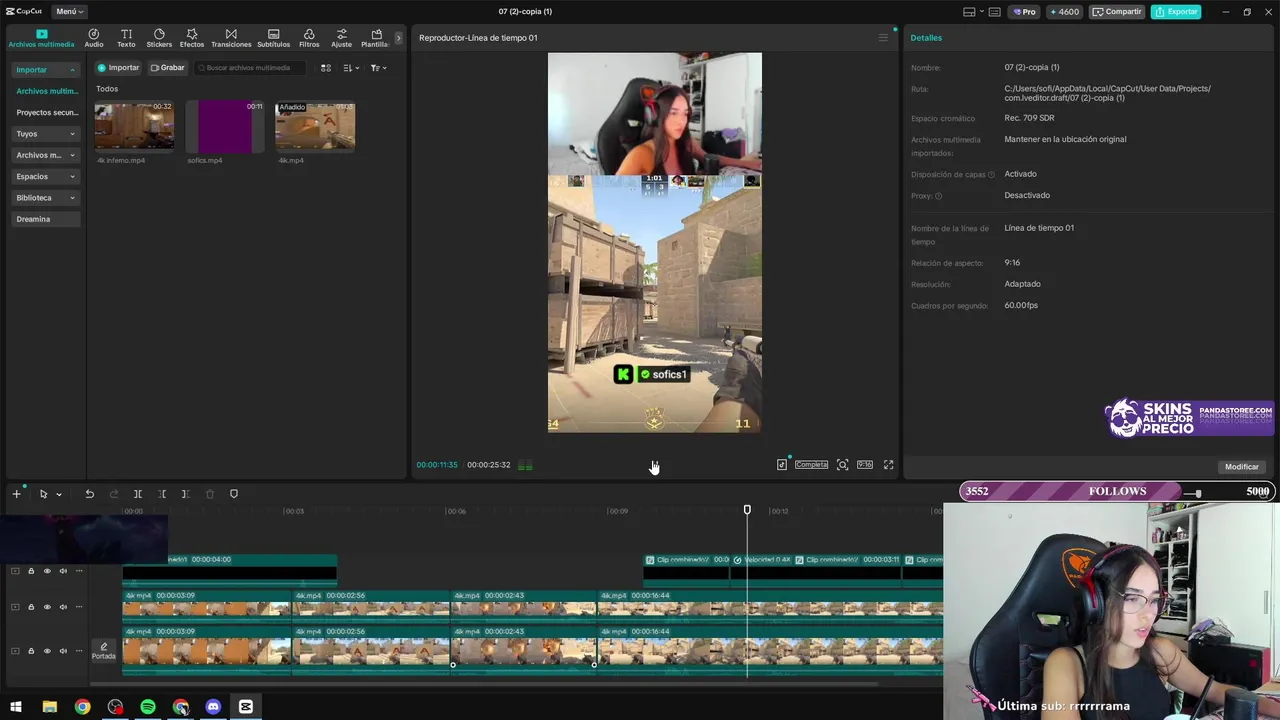Select the 4k inferno.mp4 thumbnail

(x=134, y=126)
